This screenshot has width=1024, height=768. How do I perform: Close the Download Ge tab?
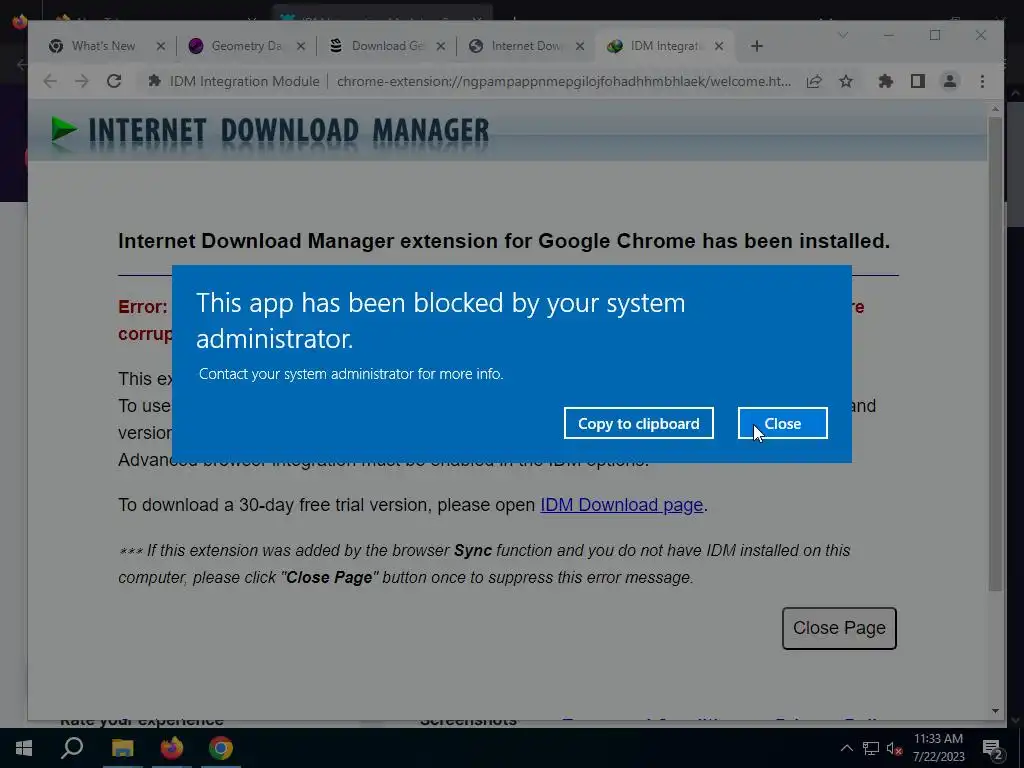(x=441, y=46)
